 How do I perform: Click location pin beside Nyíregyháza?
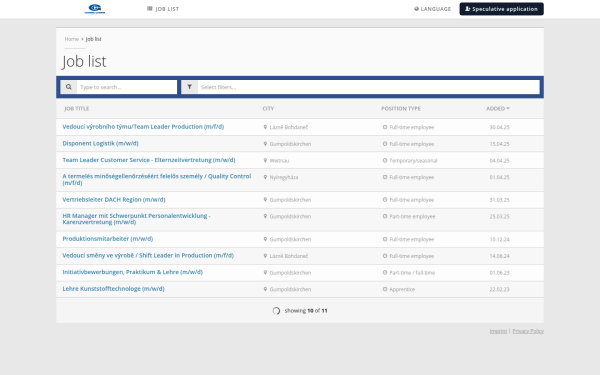[265, 177]
